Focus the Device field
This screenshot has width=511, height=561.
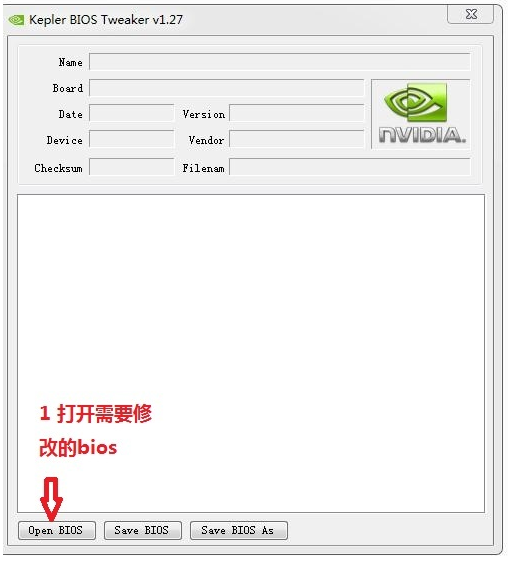point(132,140)
